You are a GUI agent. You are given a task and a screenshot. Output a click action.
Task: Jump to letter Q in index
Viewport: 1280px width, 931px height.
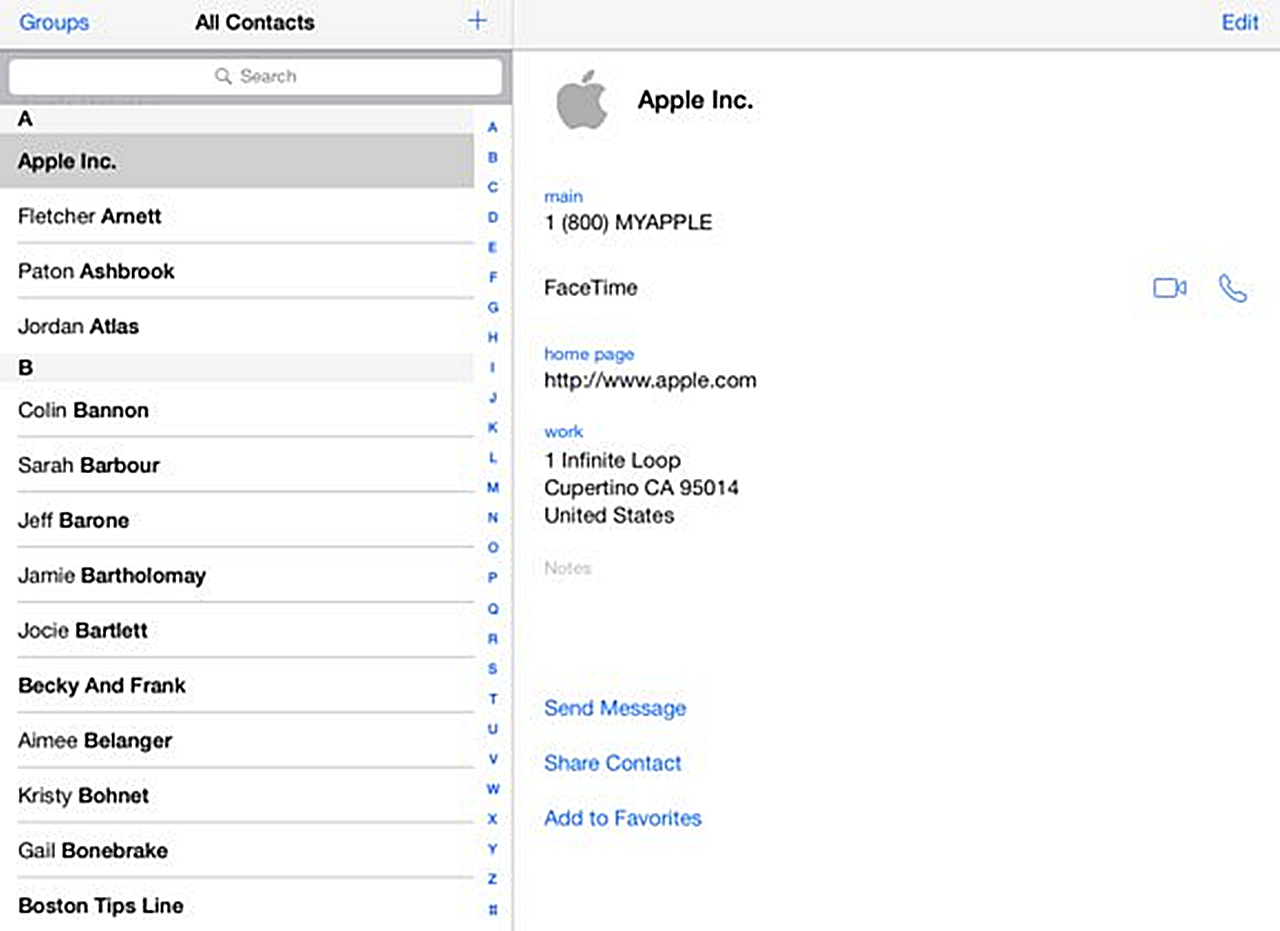(492, 608)
